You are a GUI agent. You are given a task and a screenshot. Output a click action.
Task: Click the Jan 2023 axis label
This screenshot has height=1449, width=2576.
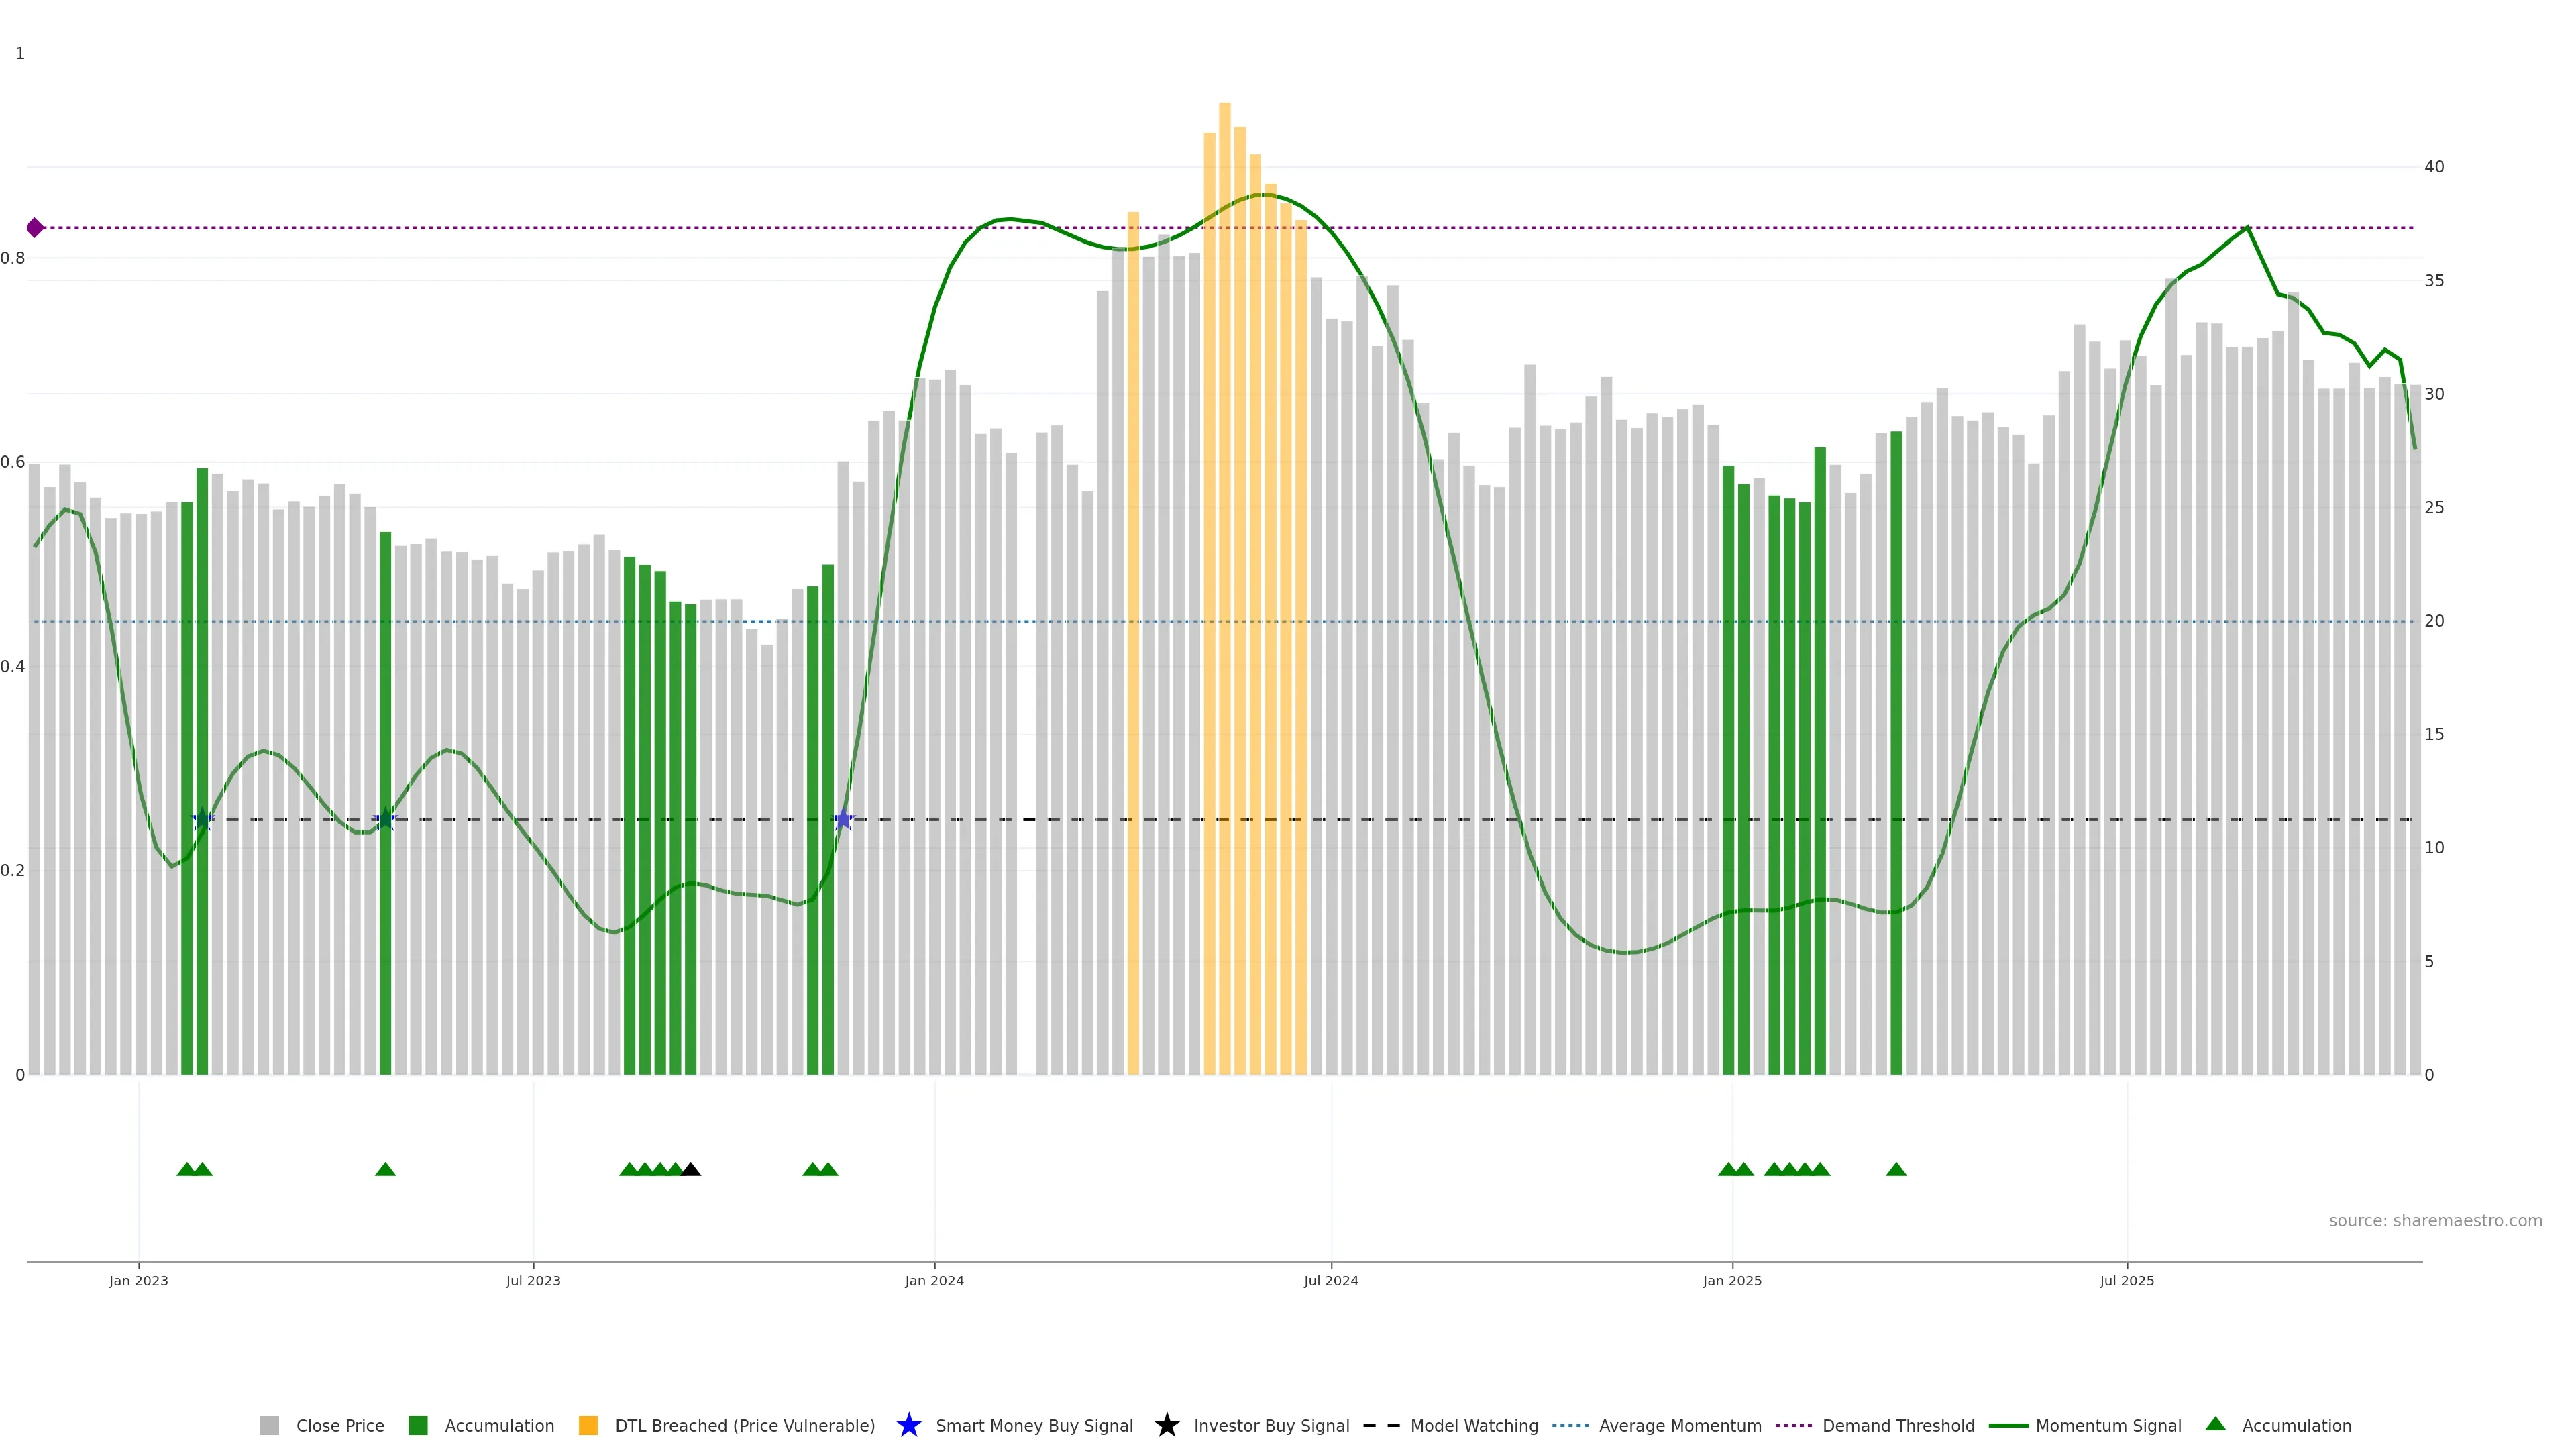click(138, 1280)
